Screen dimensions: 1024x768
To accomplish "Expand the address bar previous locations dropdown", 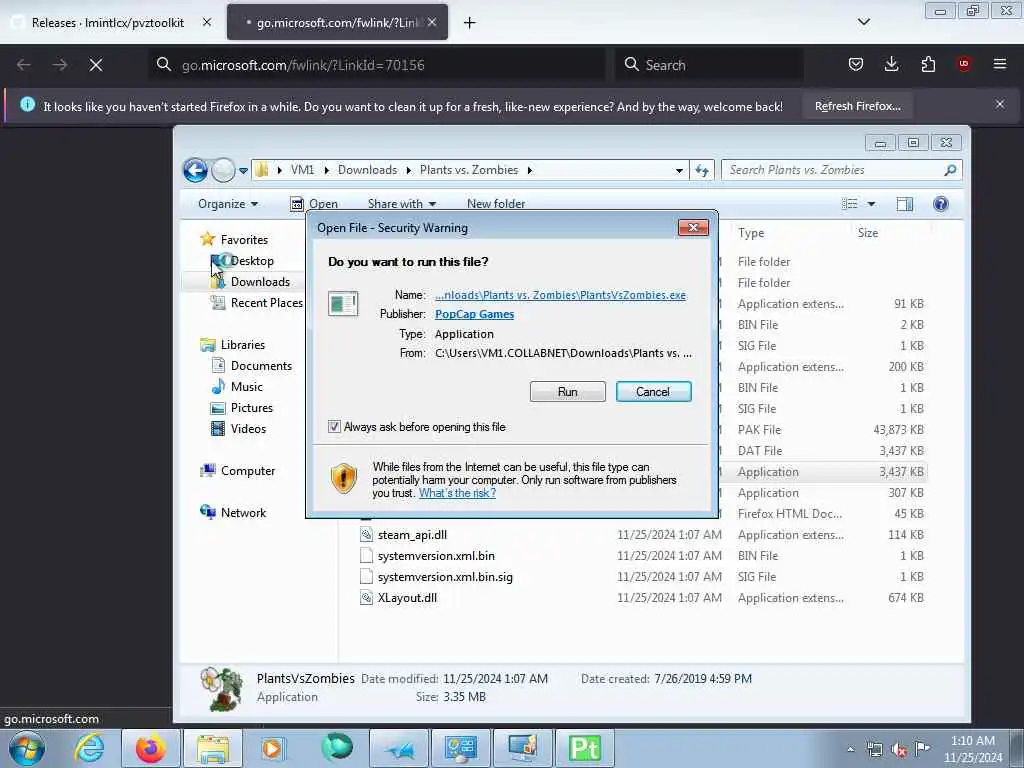I will (x=679, y=170).
